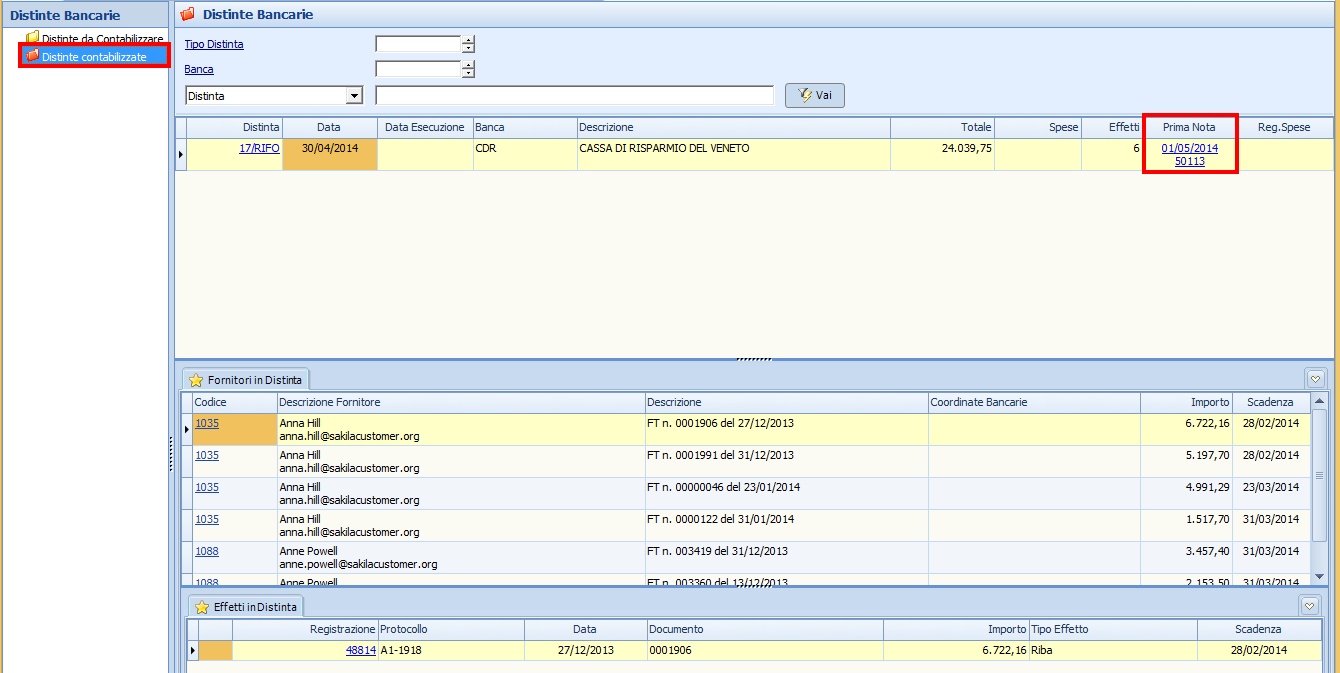Viewport: 1340px width, 673px height.
Task: Click the Vai button
Action: [815, 95]
